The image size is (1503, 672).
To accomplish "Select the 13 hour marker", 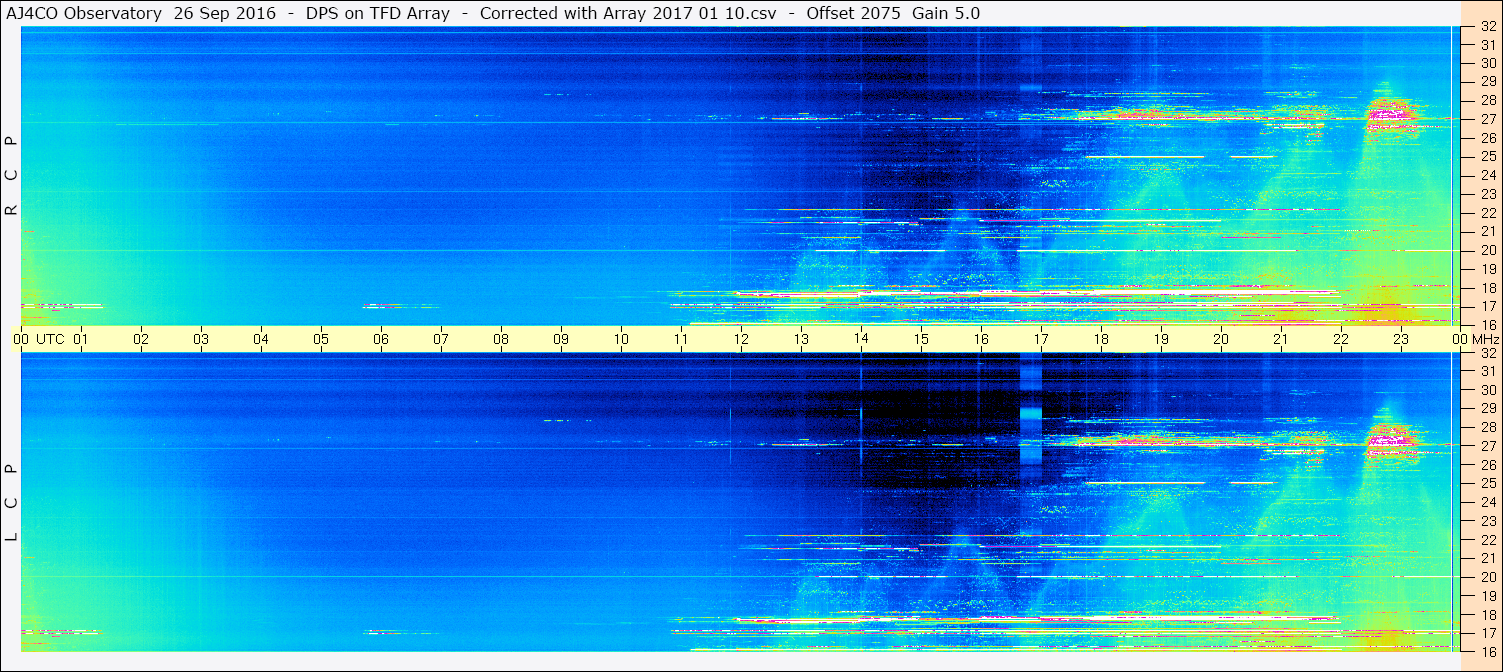I will [801, 339].
